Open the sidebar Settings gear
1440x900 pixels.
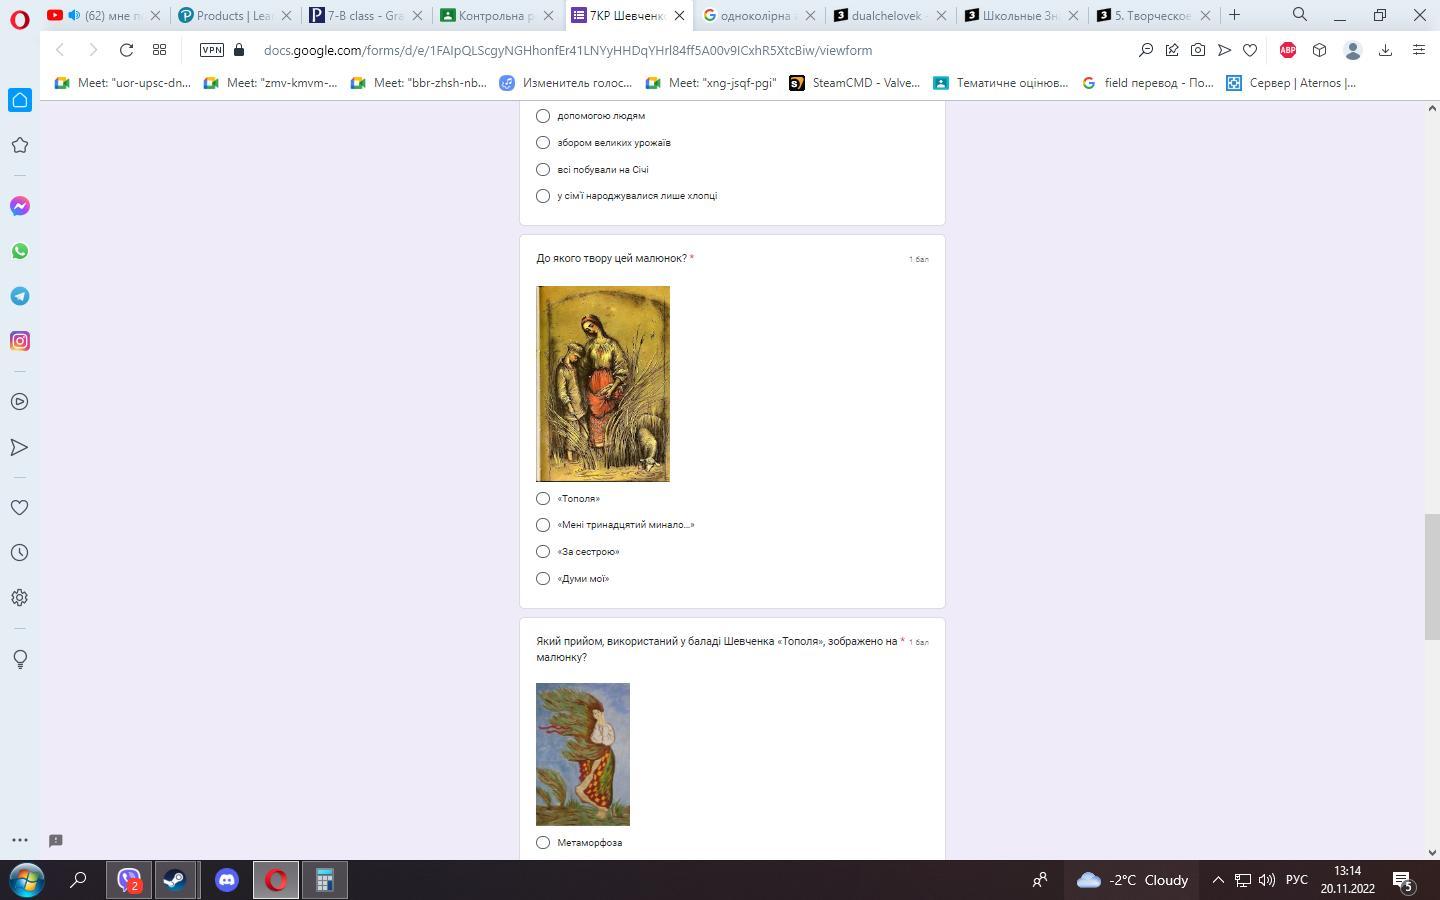(x=19, y=598)
